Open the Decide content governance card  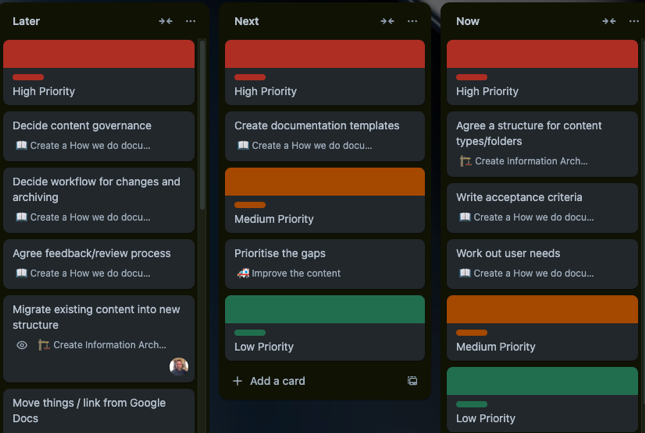point(82,126)
